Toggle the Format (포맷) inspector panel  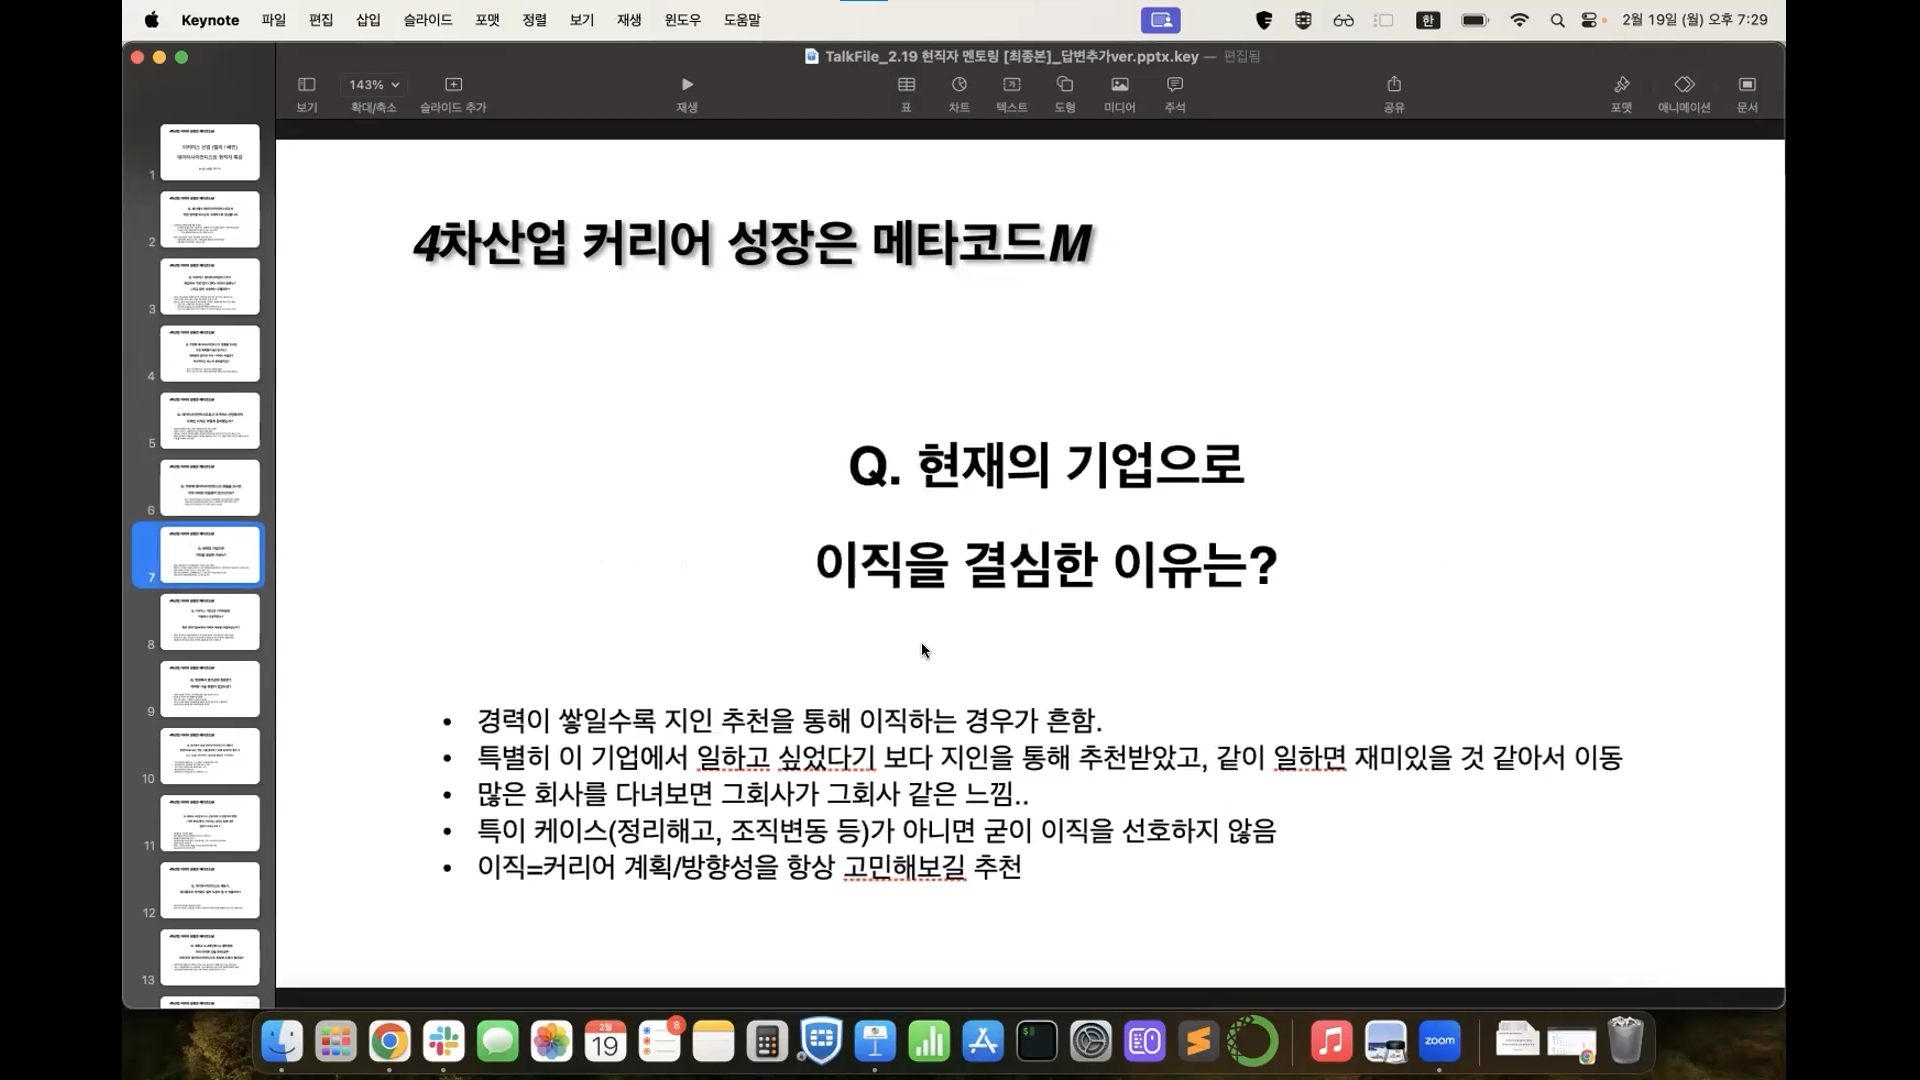(x=1621, y=85)
